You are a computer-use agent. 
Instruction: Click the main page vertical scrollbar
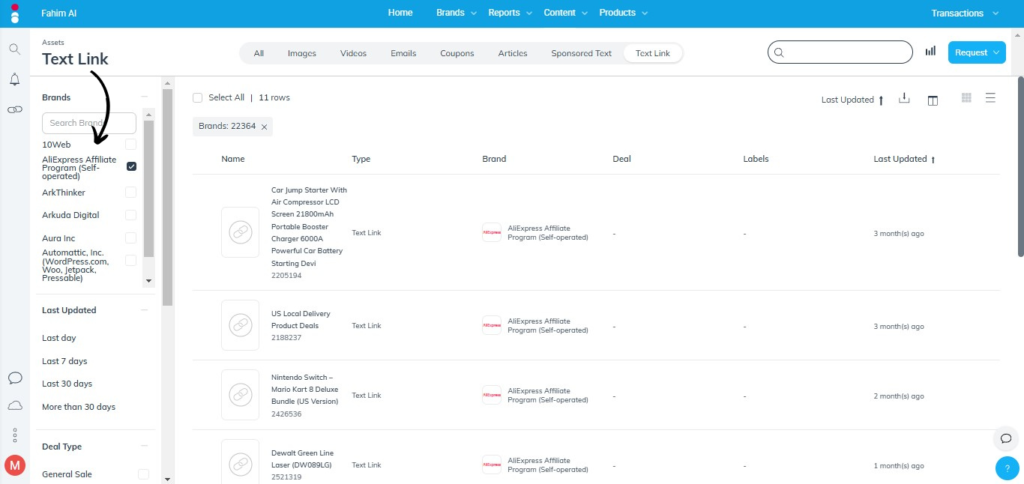pos(1021,167)
